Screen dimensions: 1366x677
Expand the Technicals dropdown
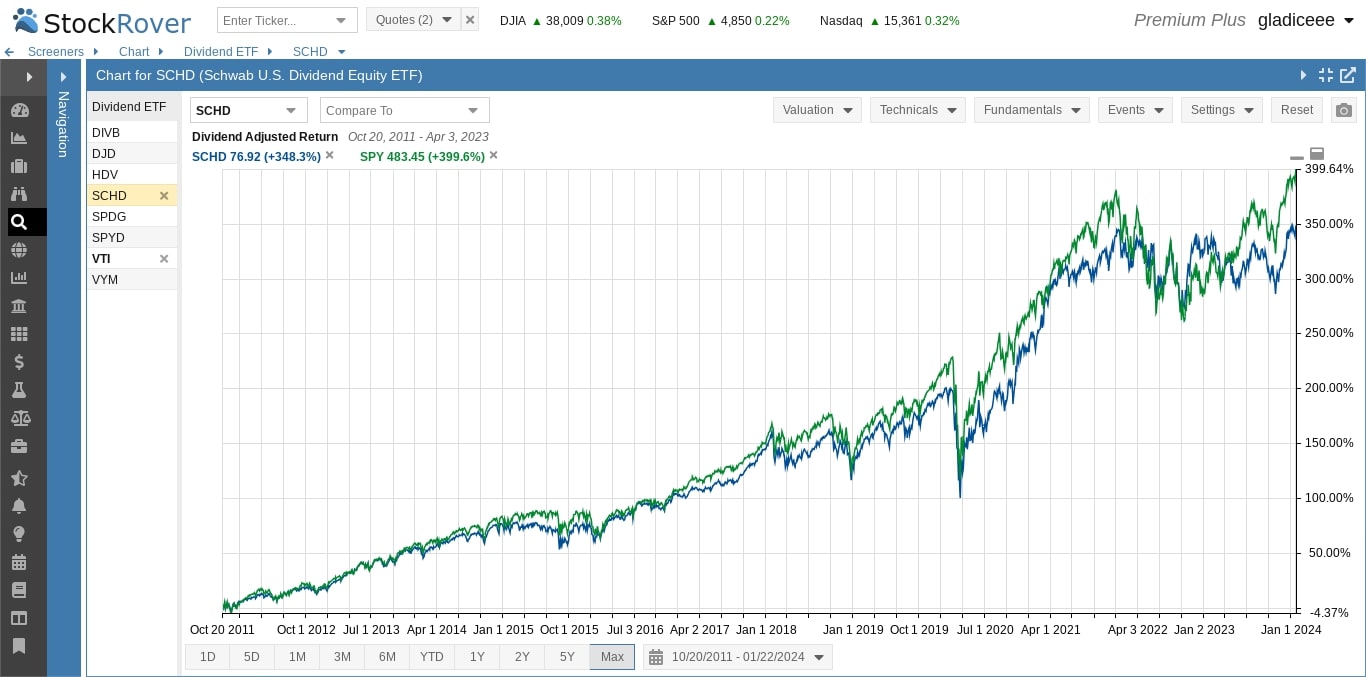tap(917, 110)
